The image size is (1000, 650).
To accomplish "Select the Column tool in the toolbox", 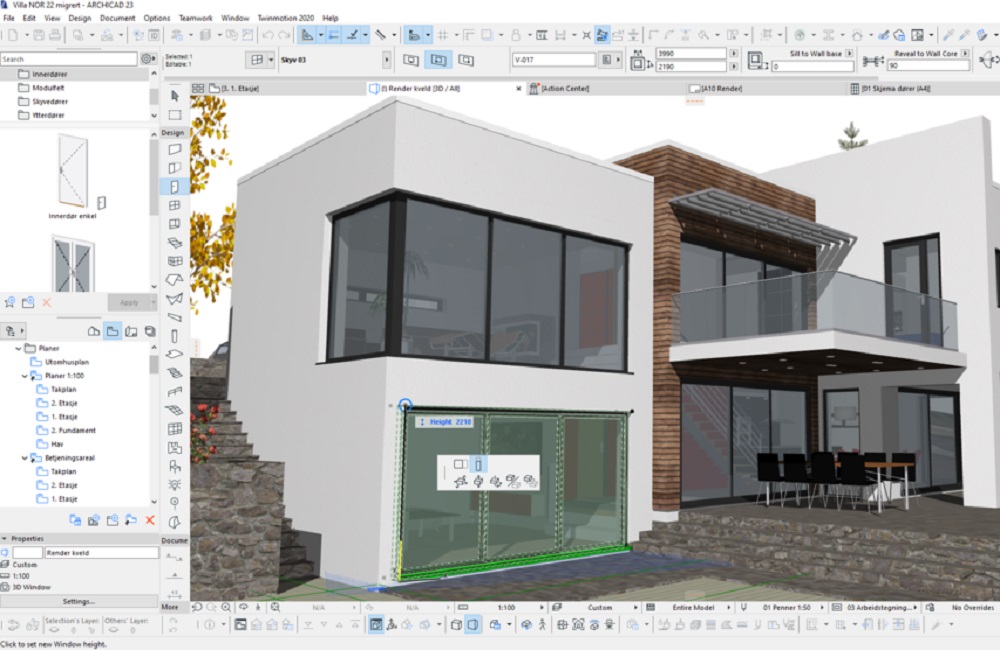I will 175,336.
